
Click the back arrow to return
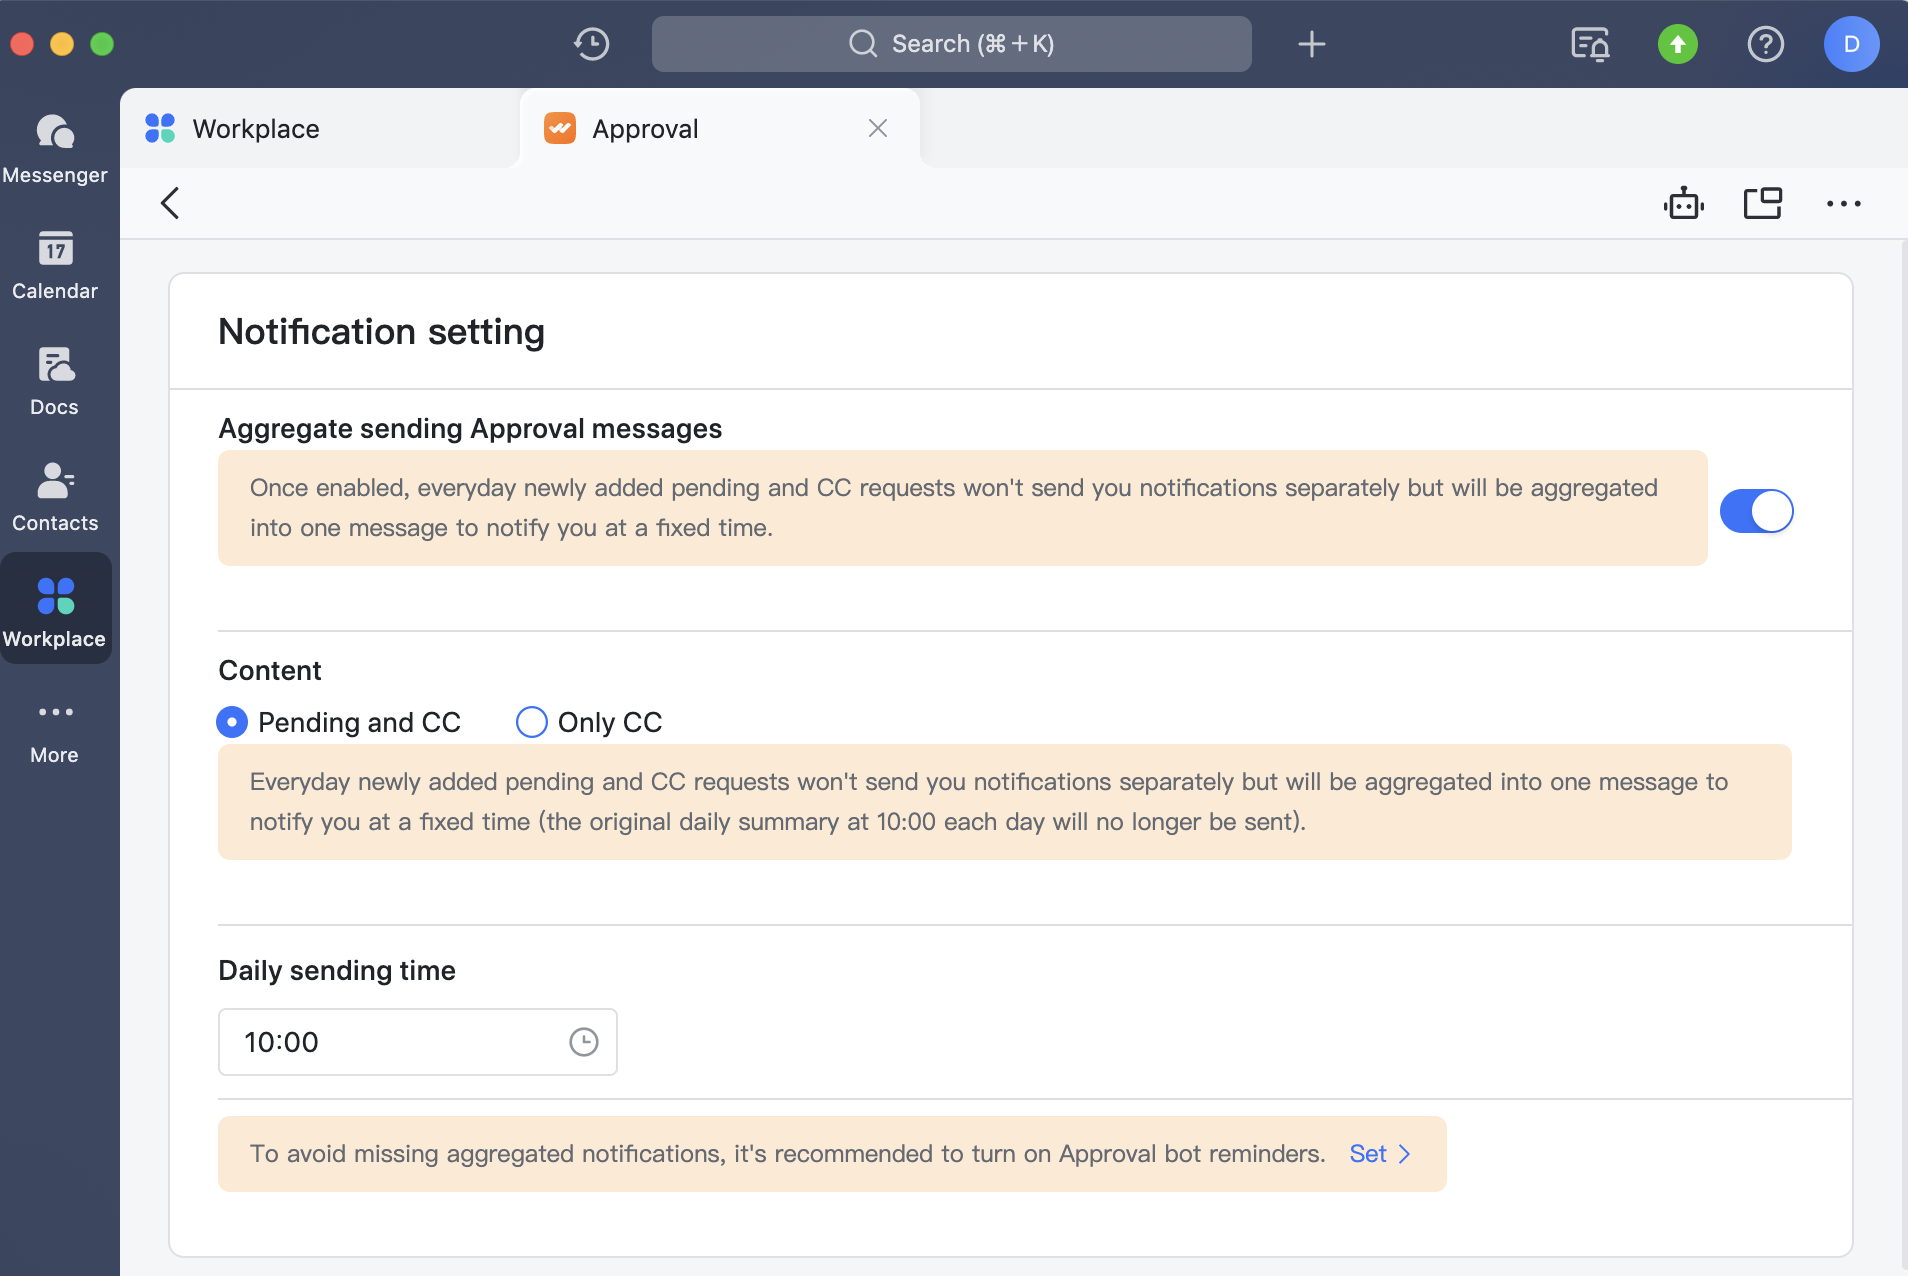pyautogui.click(x=170, y=202)
